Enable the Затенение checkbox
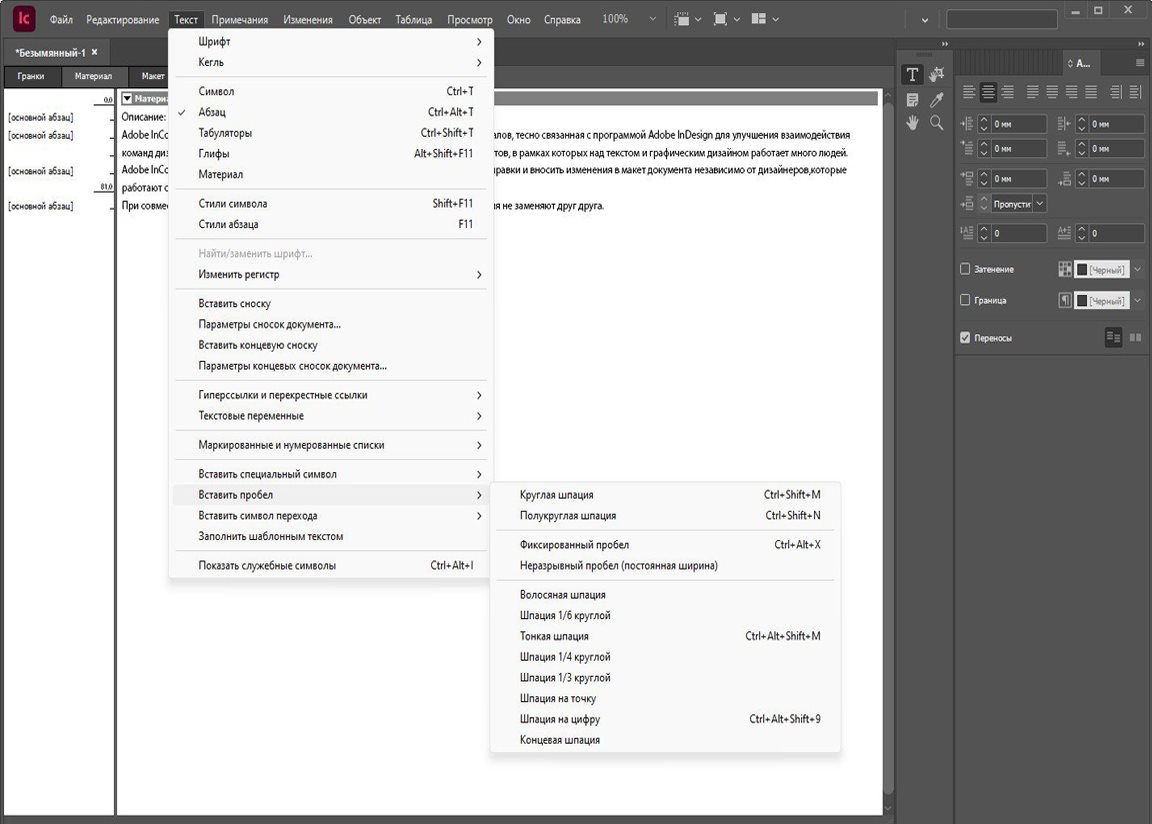Viewport: 1152px width, 824px height. (x=965, y=269)
